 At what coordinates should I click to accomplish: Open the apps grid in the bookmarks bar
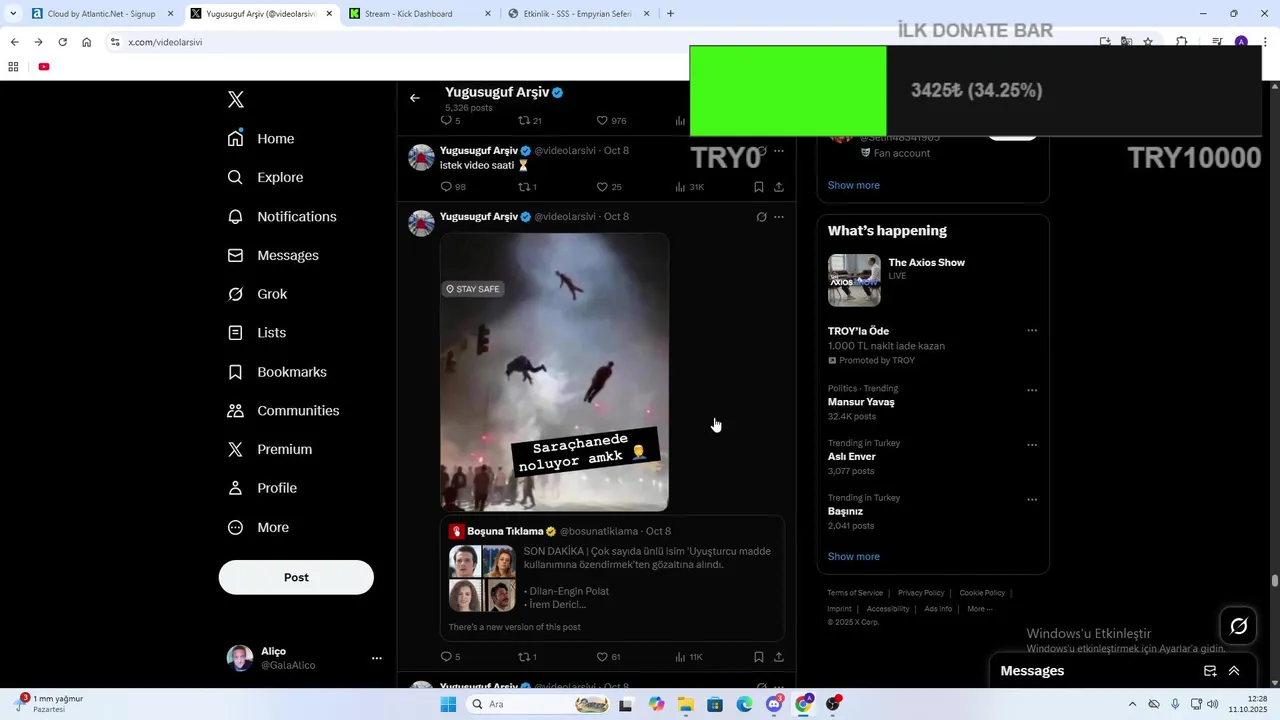click(13, 67)
